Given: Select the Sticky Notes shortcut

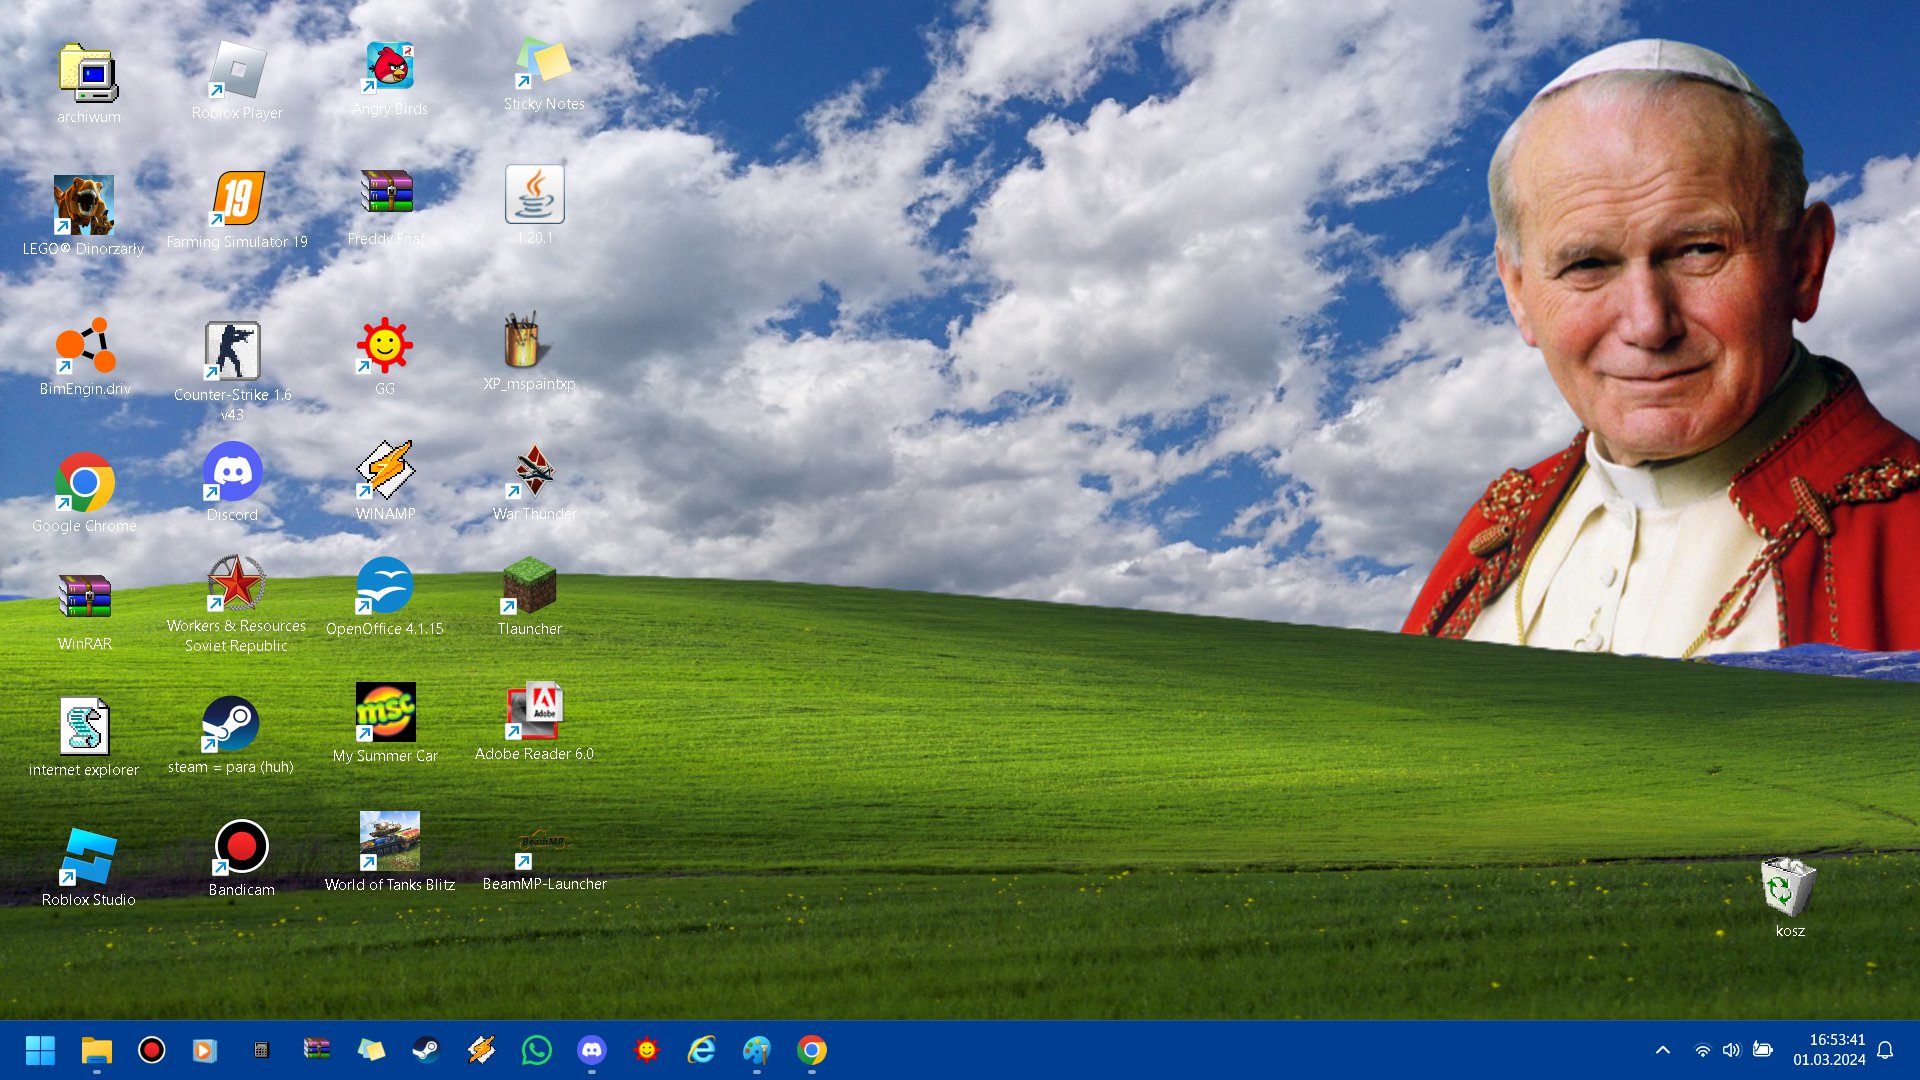Looking at the screenshot, I should point(543,63).
